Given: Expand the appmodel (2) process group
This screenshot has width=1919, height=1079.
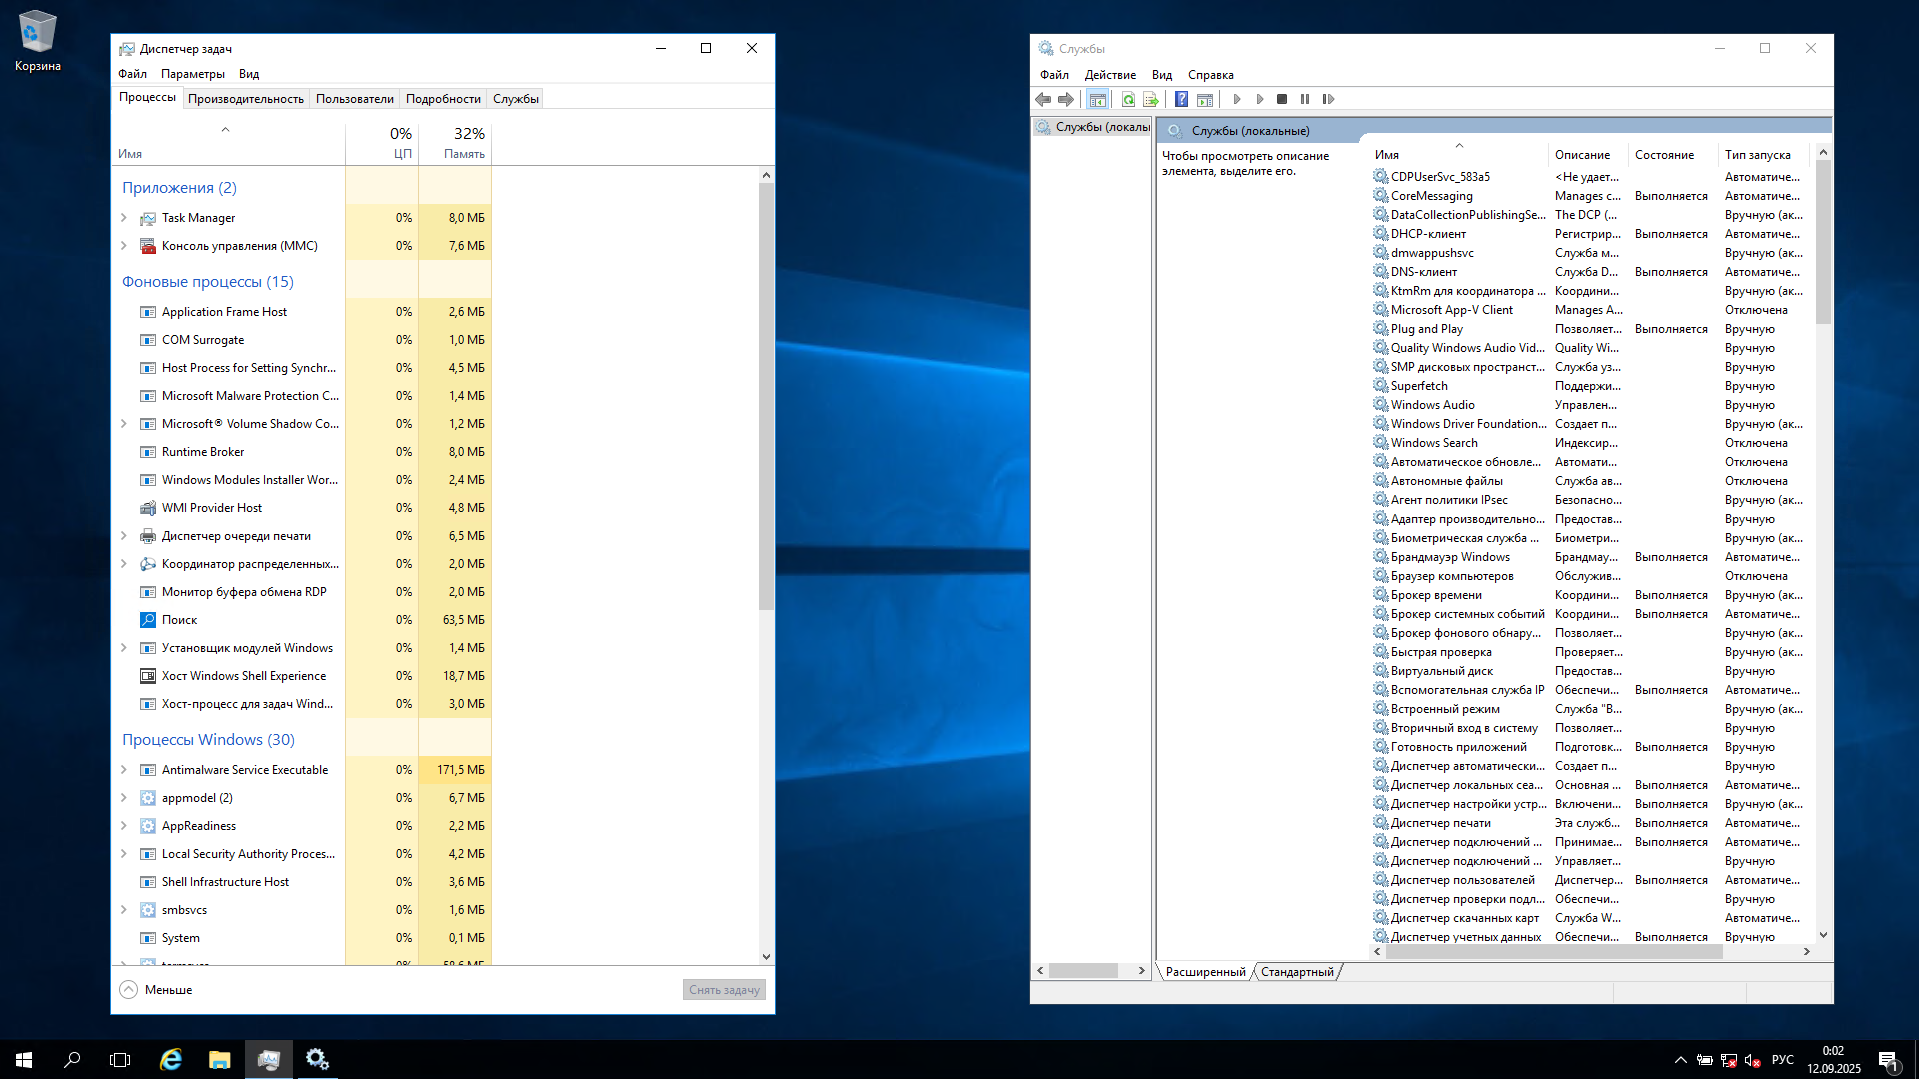Looking at the screenshot, I should 124,798.
